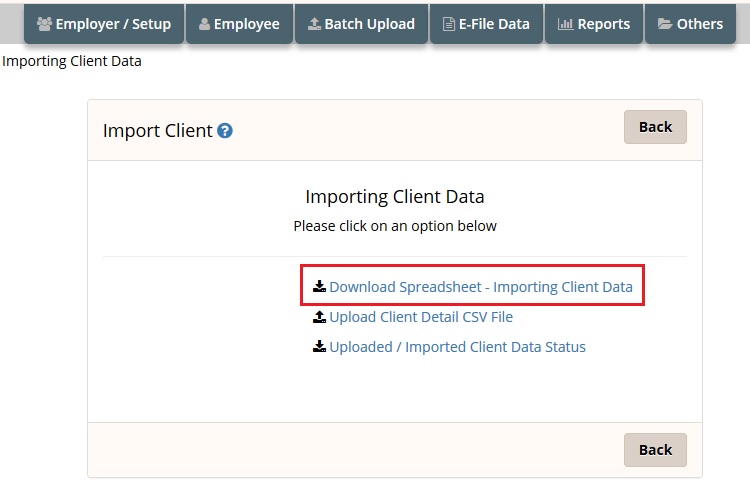750x487 pixels.
Task: Click the people icon on Employer / Setup
Action: (x=44, y=24)
